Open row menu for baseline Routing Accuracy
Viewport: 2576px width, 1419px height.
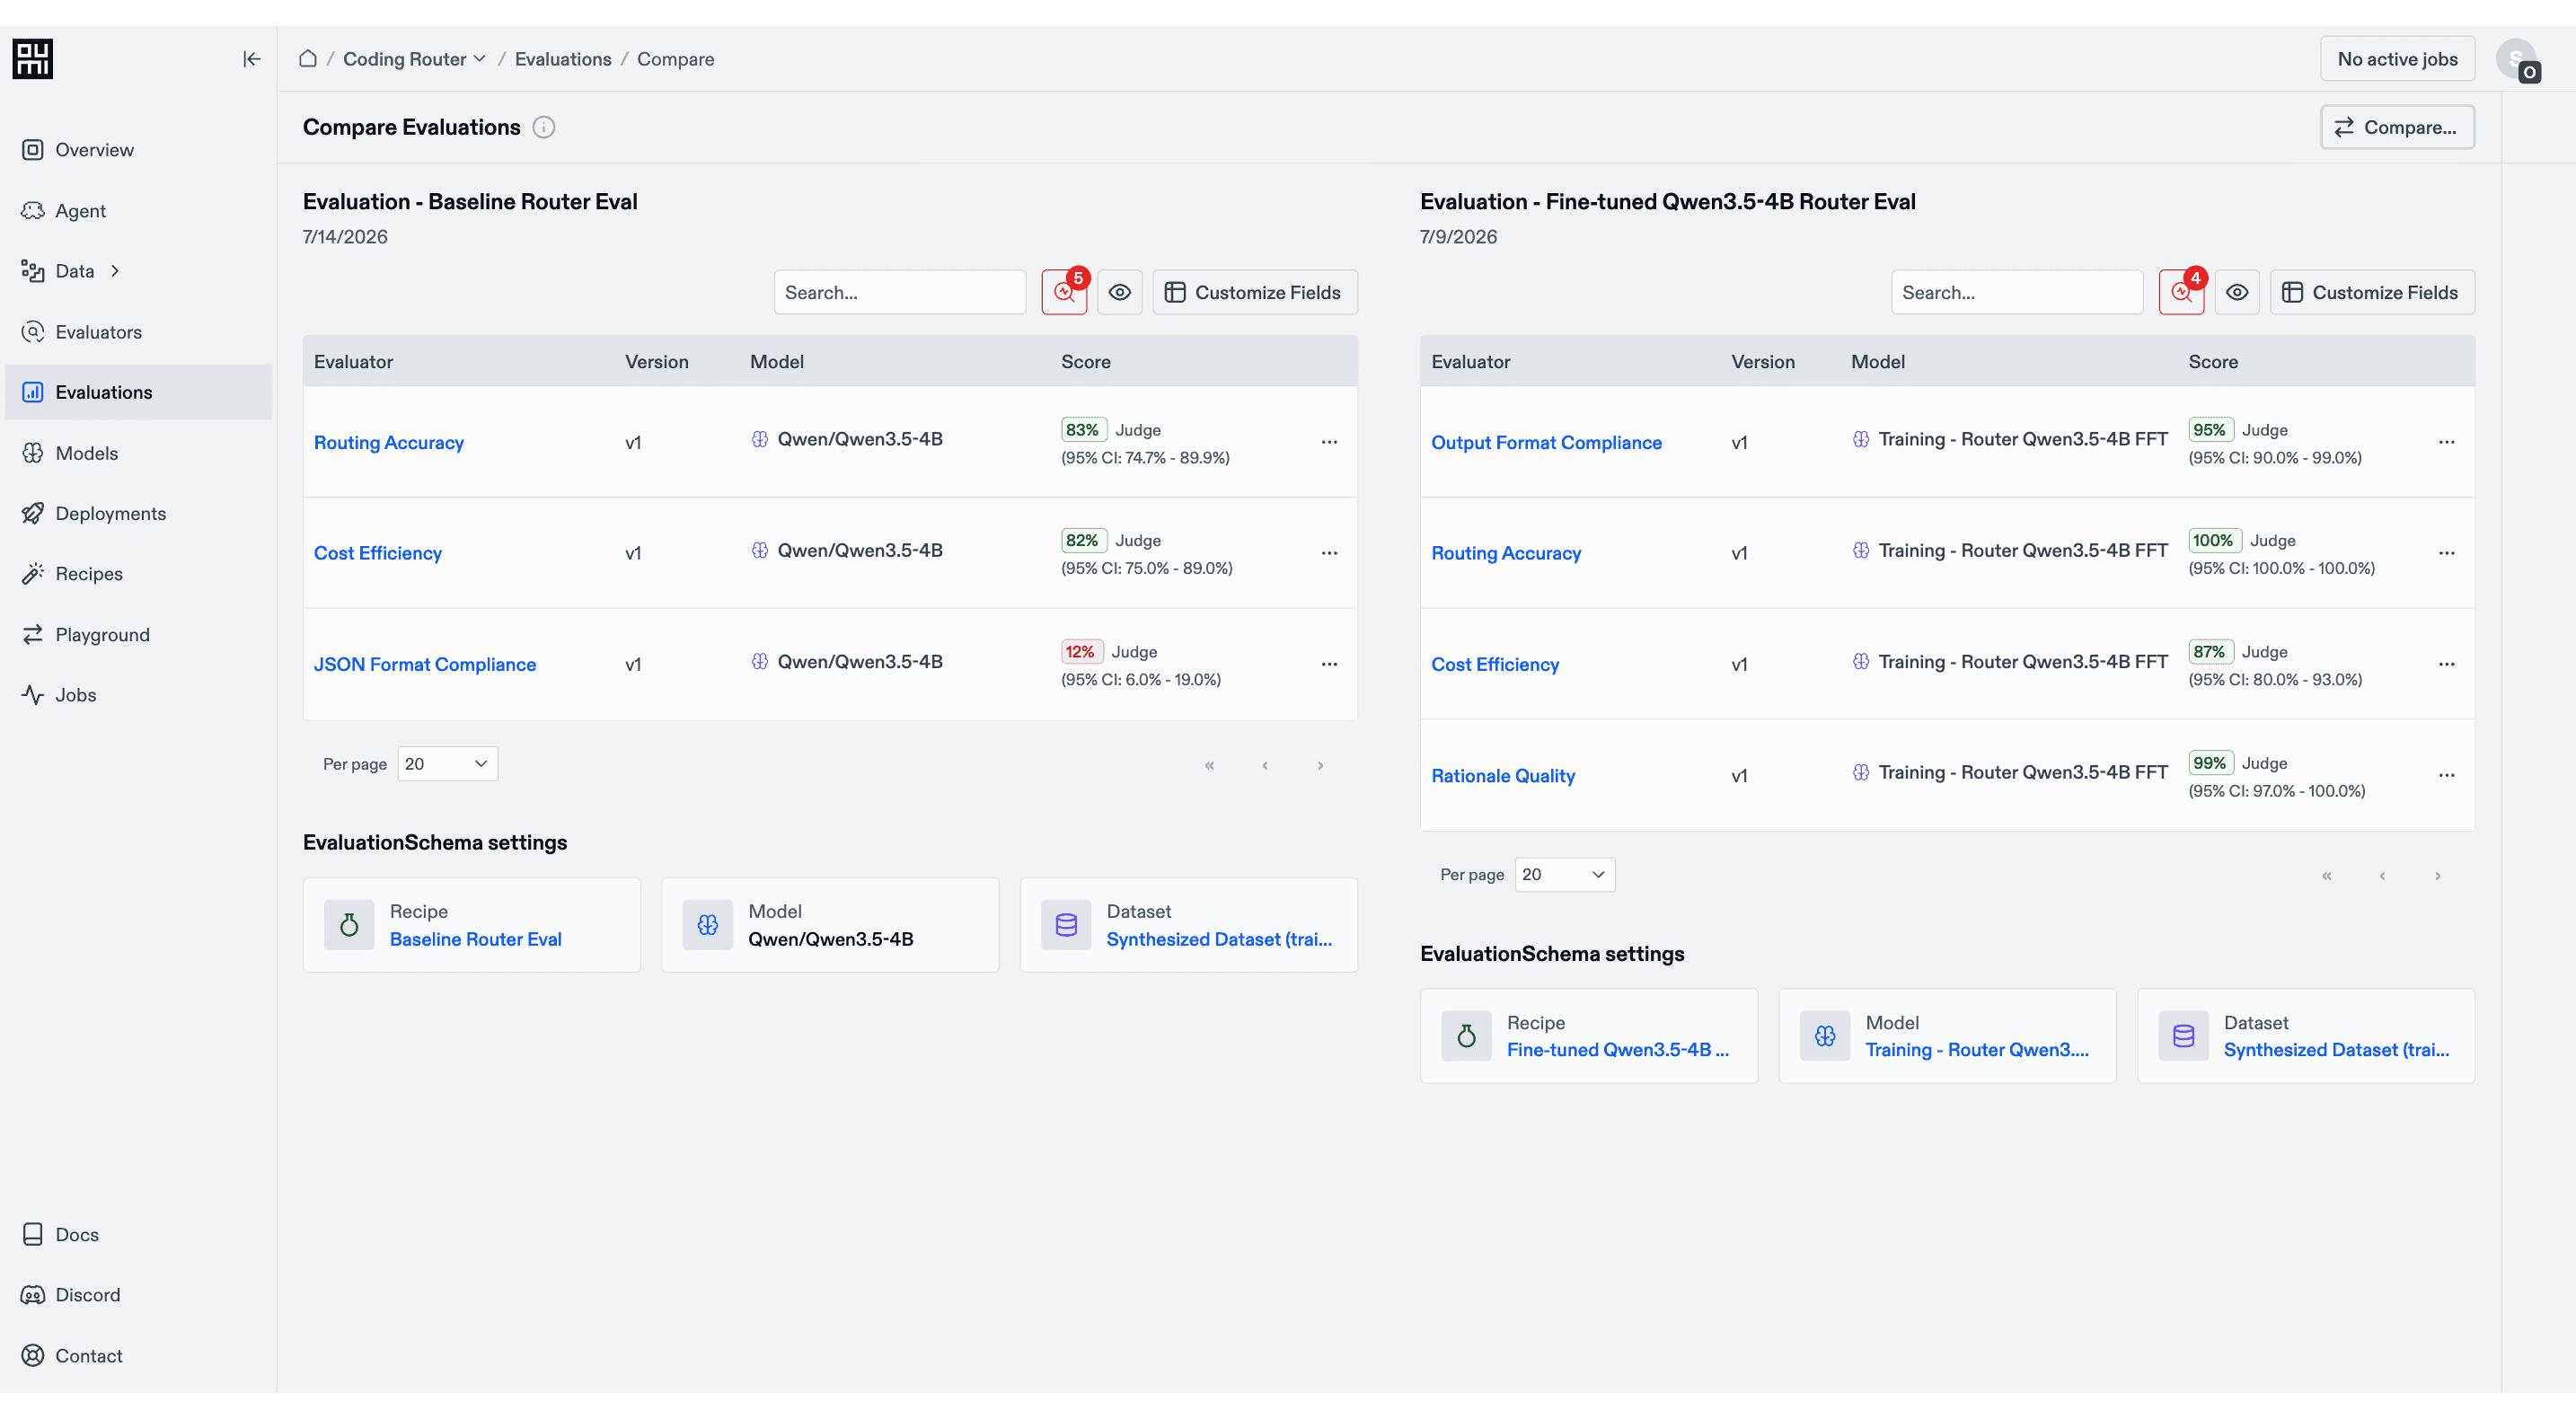(1329, 442)
